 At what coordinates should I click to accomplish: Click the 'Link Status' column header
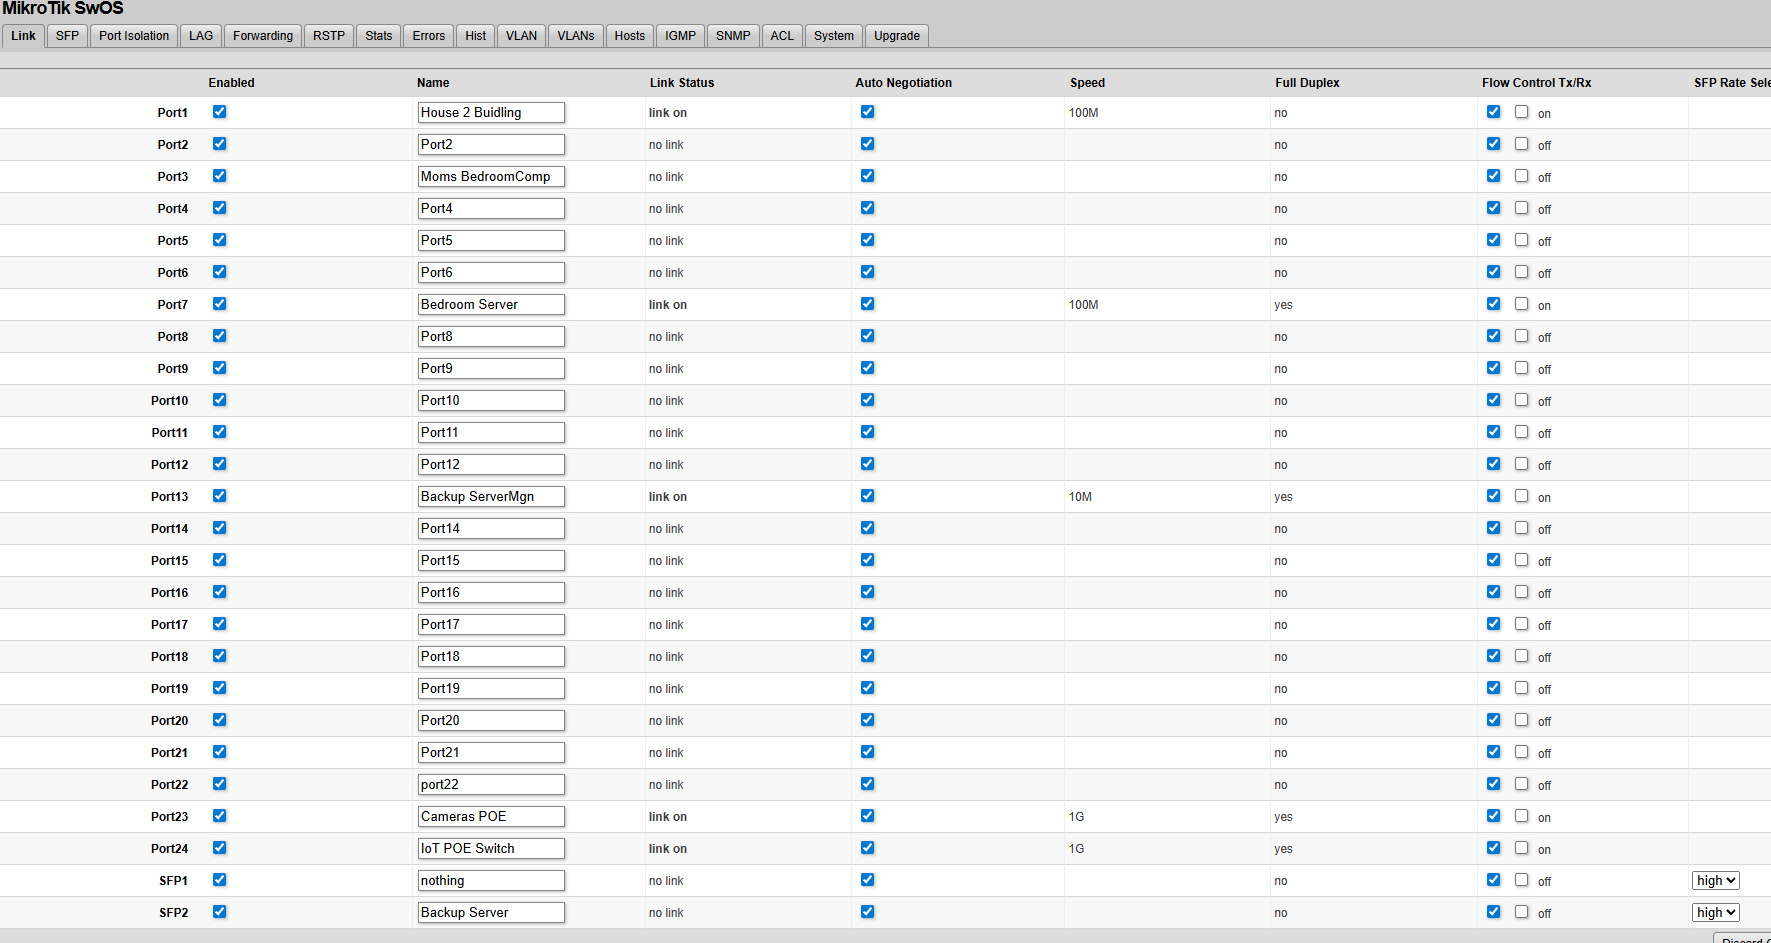pyautogui.click(x=682, y=83)
